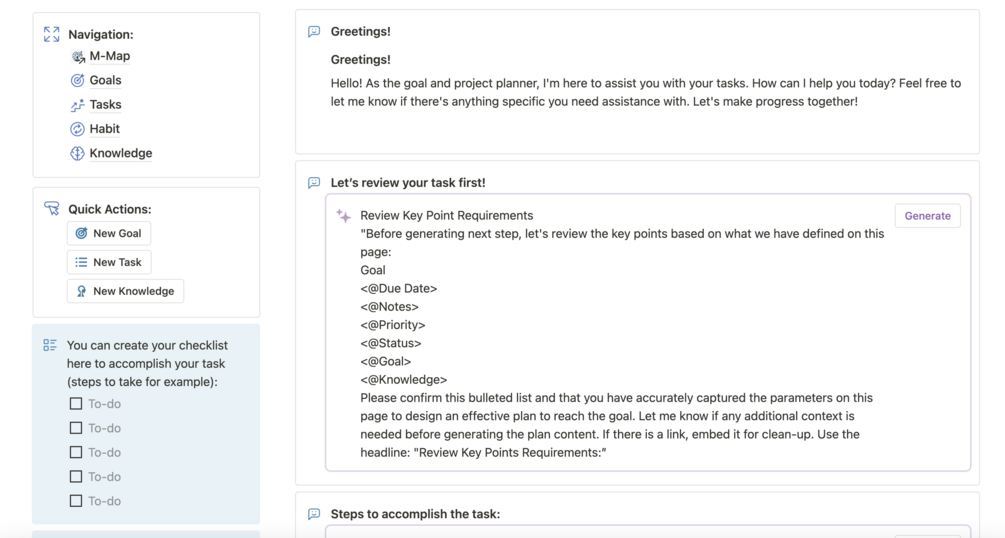Click the Navigation expand arrows icon
This screenshot has height=538, width=1005.
(x=52, y=35)
